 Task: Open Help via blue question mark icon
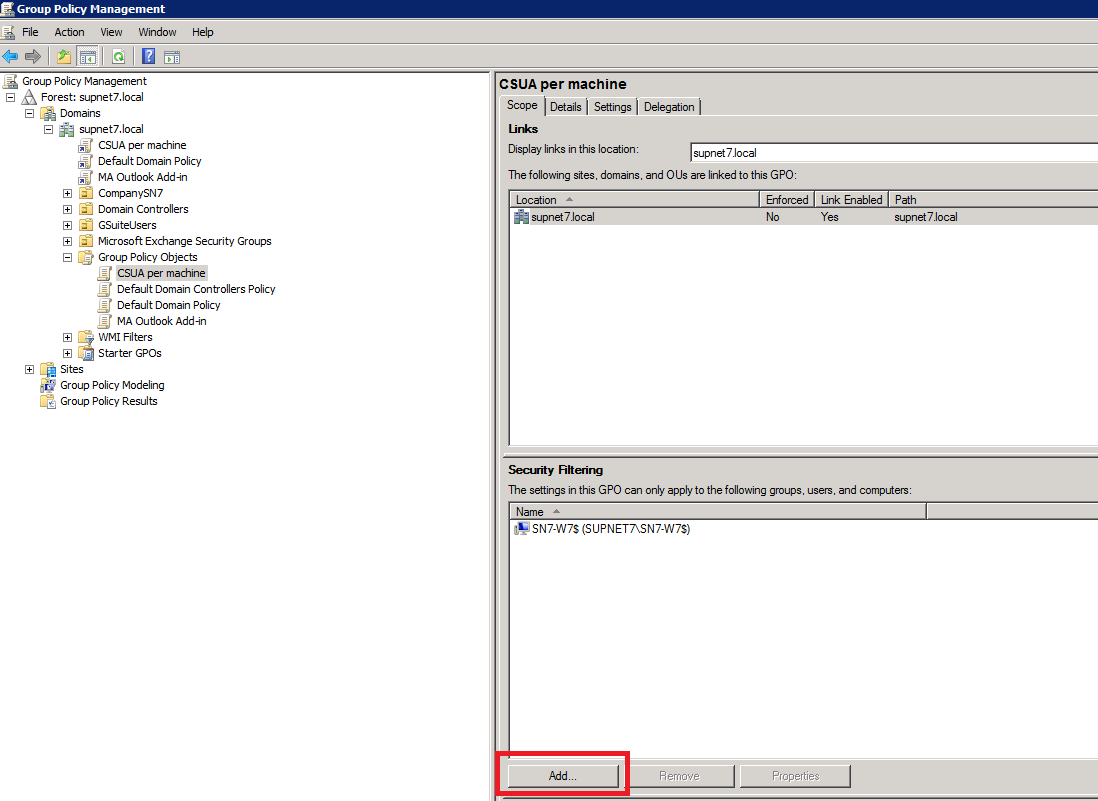[x=148, y=56]
